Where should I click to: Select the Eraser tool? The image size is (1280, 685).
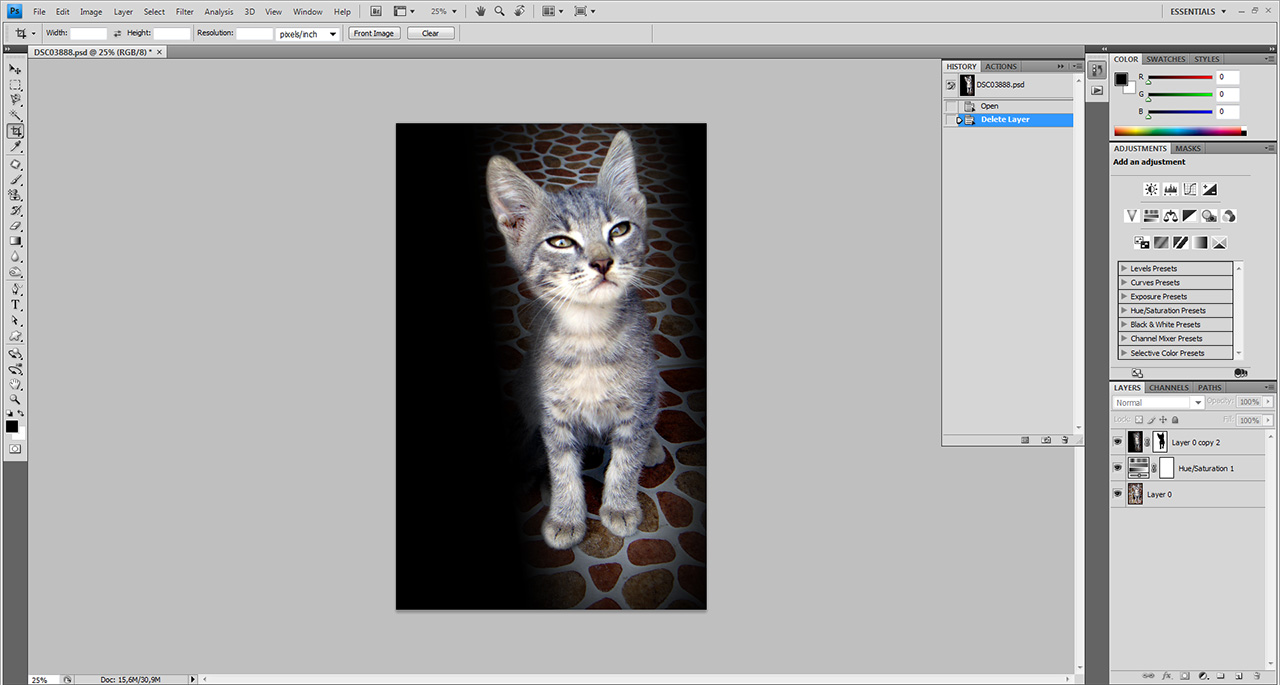[16, 226]
